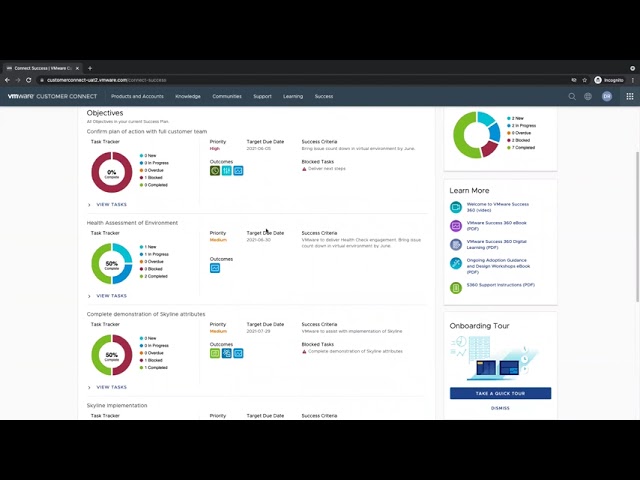Click the summary donut chart in sidebar
This screenshot has width=640, height=480.
[476, 135]
